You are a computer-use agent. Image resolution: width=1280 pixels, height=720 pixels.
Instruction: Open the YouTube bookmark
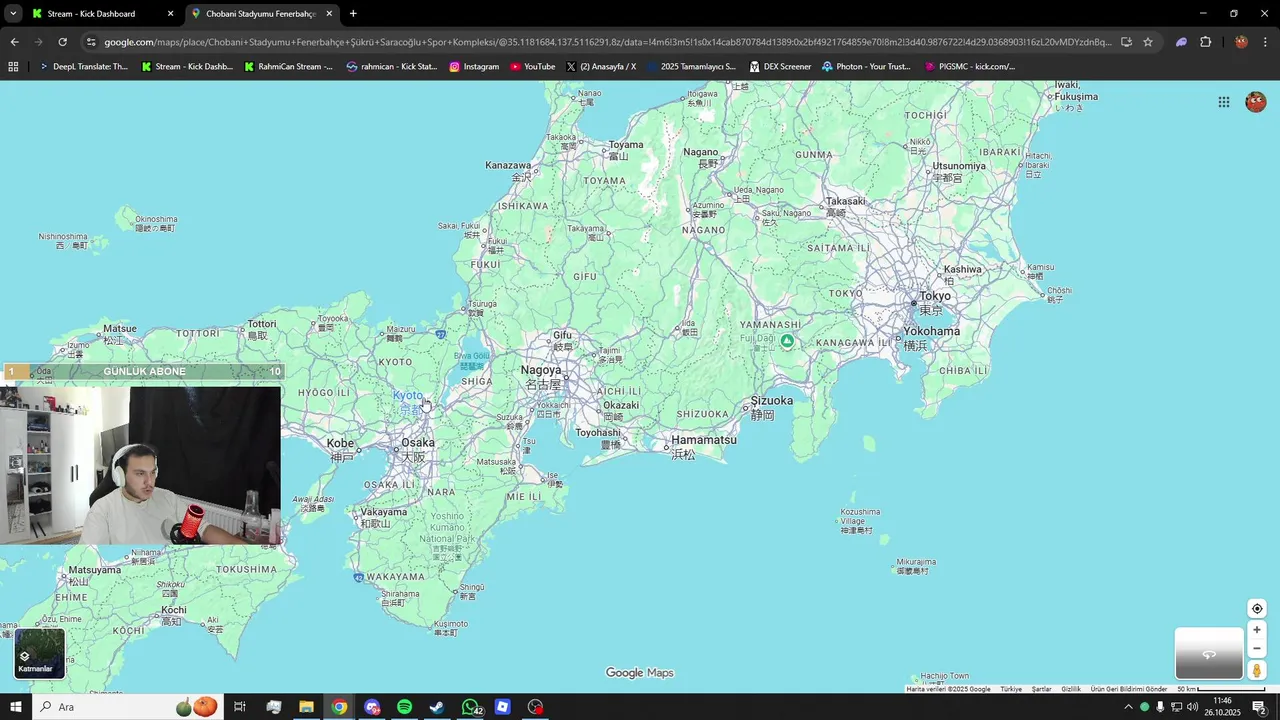(x=532, y=67)
